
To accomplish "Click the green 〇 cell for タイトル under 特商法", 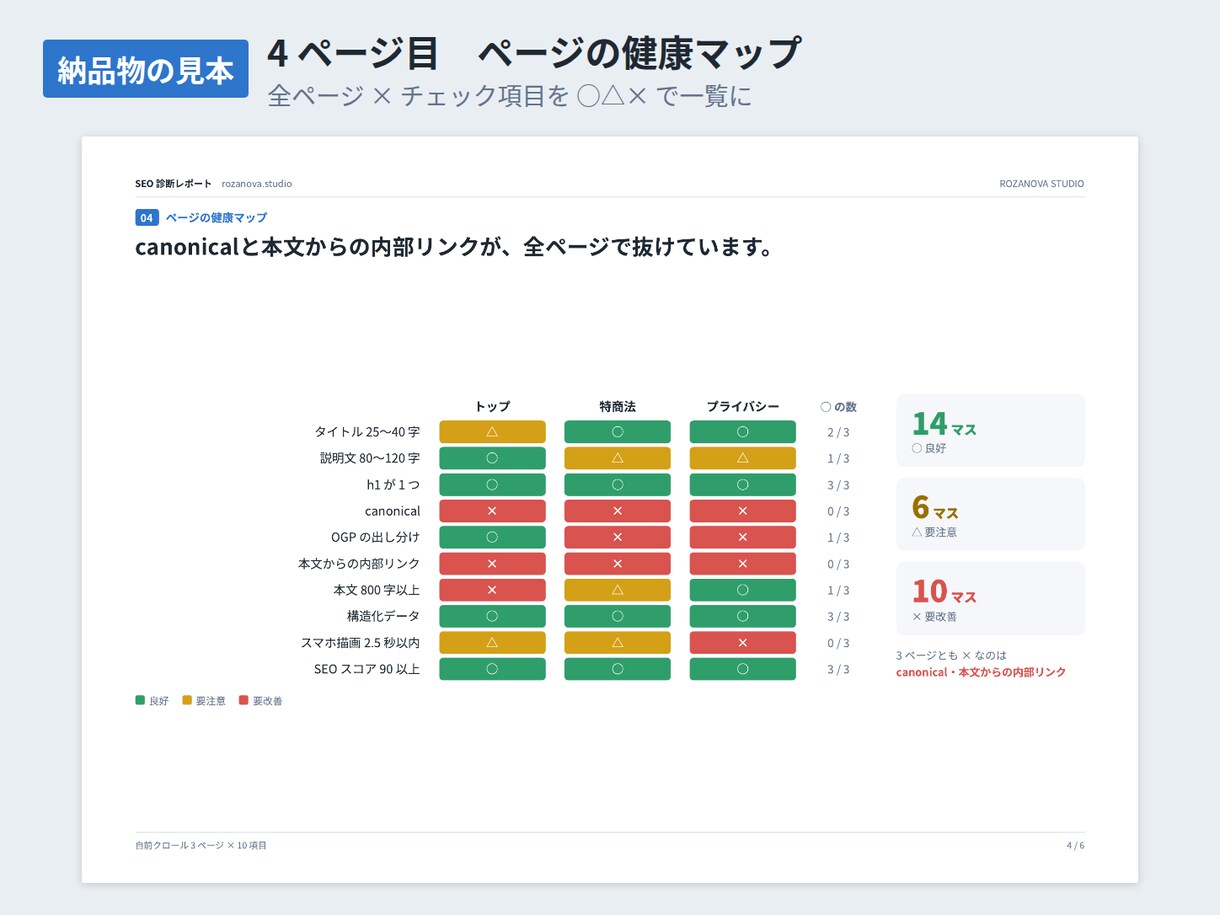I will pos(617,432).
